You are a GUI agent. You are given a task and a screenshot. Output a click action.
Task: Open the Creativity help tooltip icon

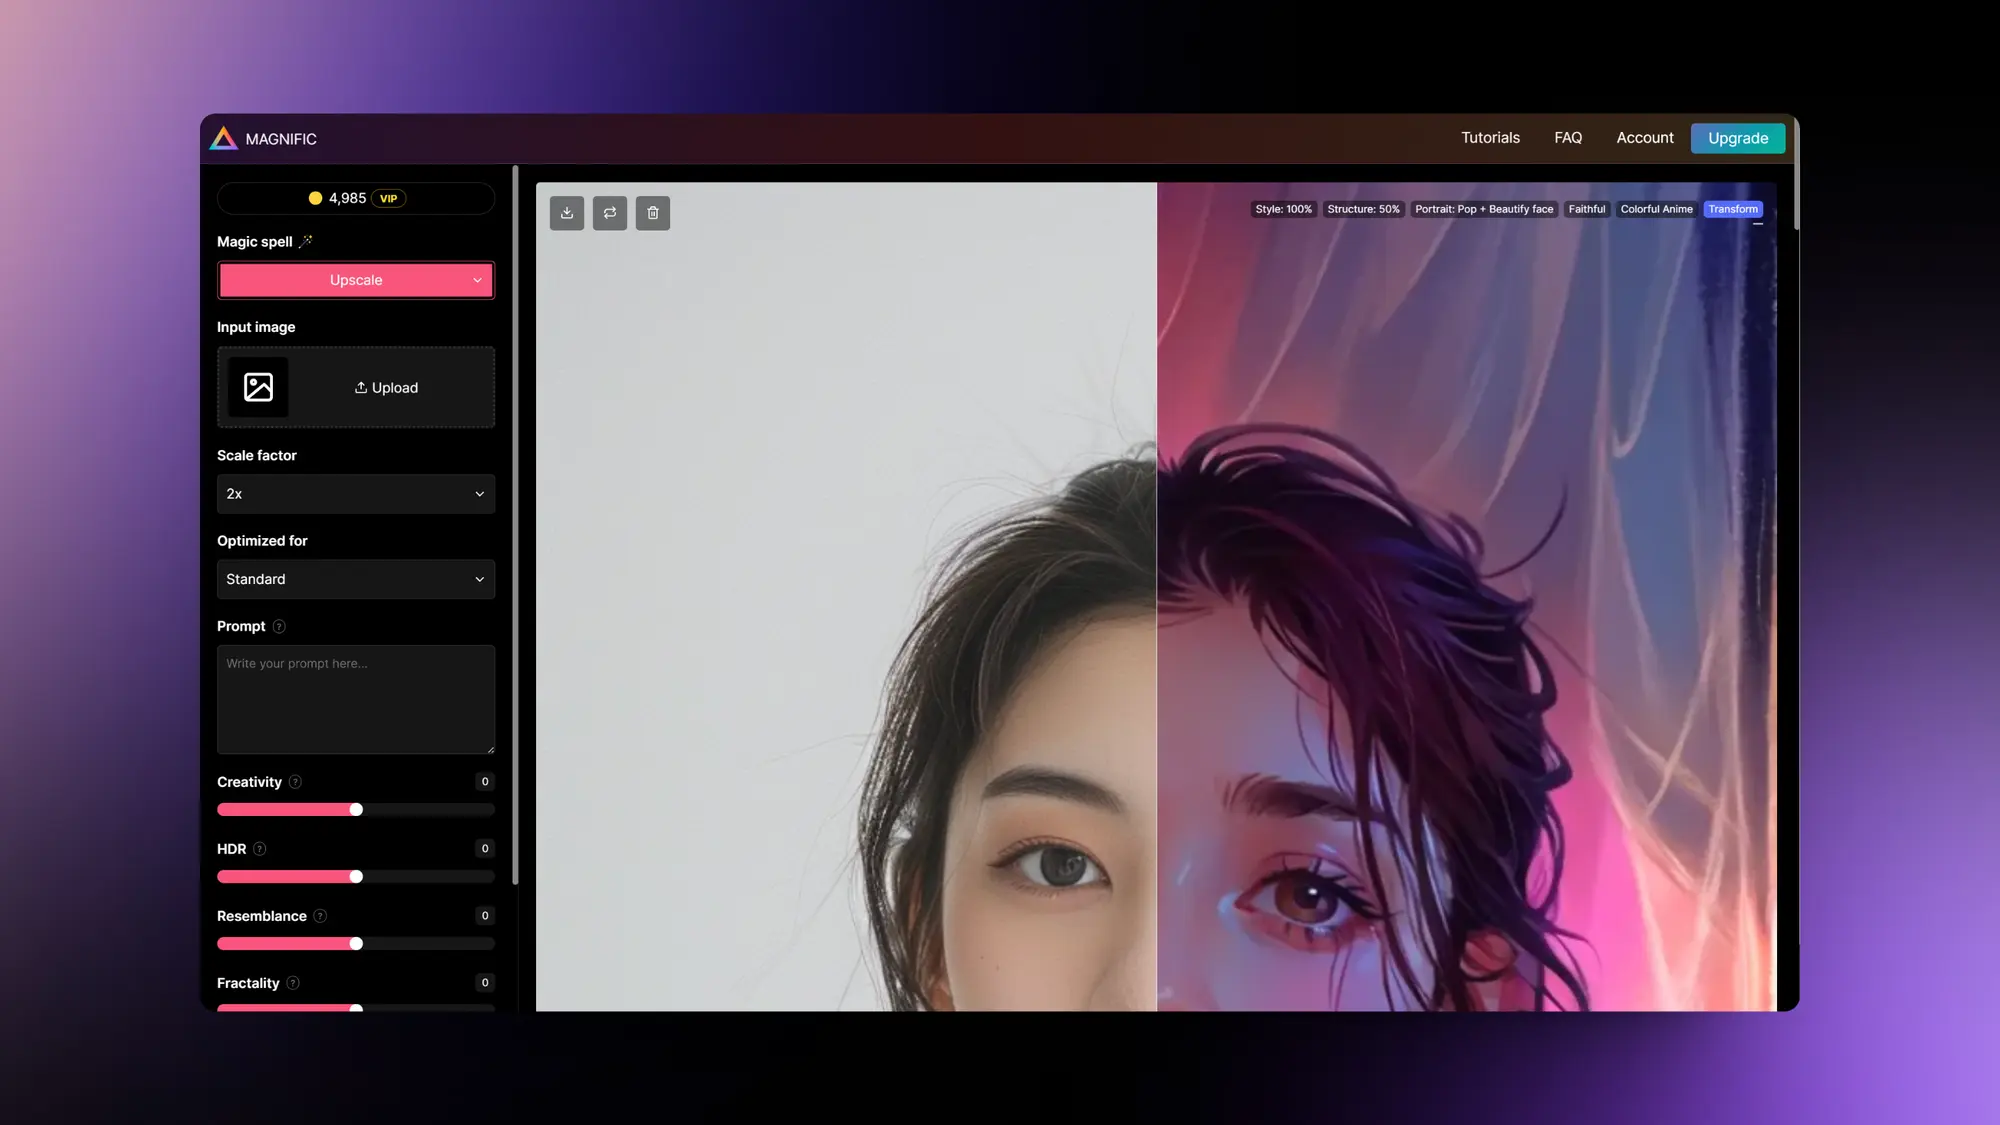pyautogui.click(x=295, y=782)
